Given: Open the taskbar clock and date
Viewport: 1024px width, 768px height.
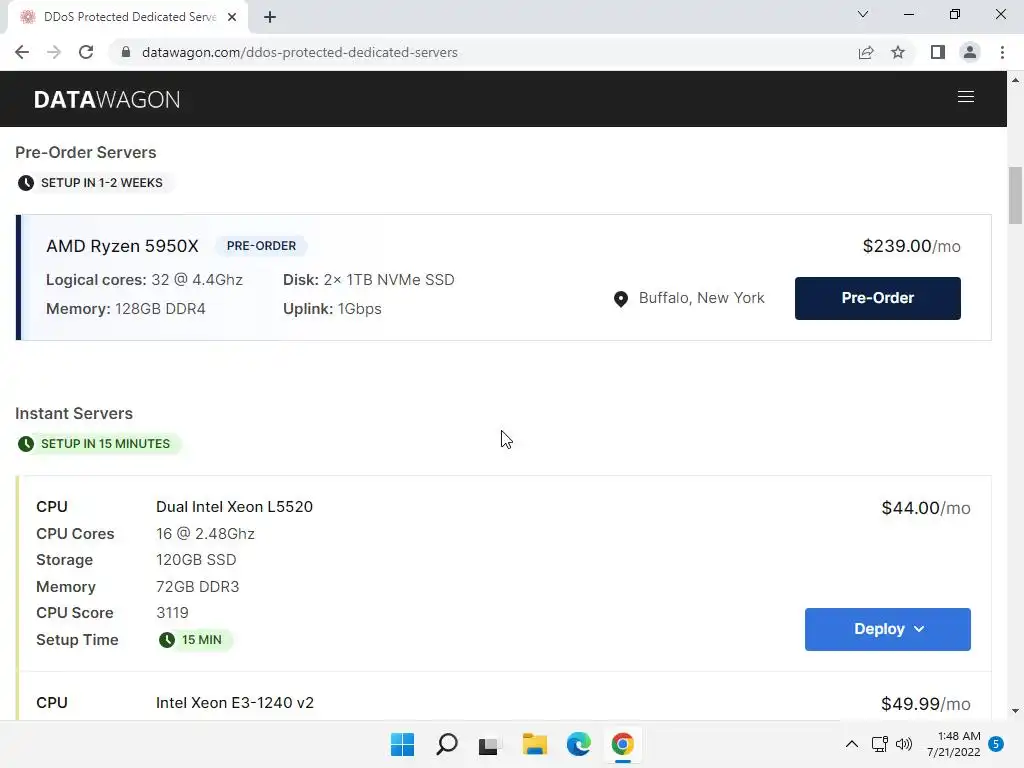Looking at the screenshot, I should (x=953, y=744).
